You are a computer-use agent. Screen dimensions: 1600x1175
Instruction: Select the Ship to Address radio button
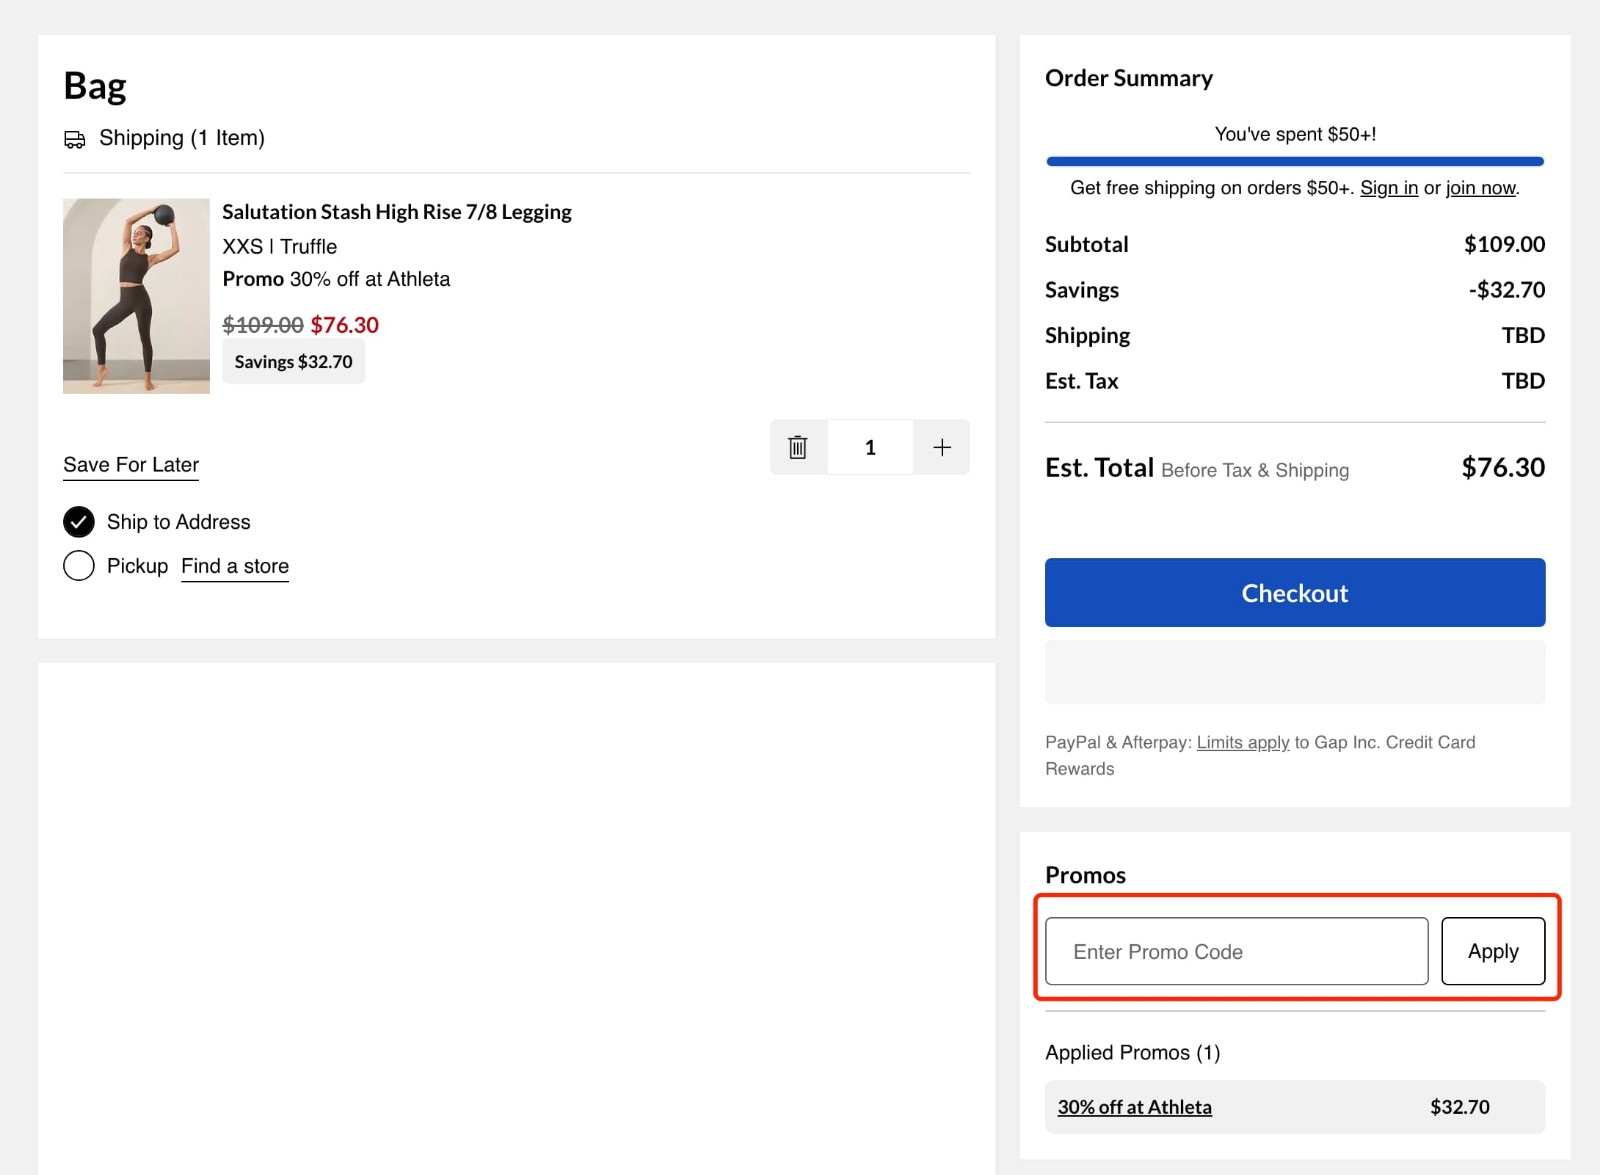[x=78, y=521]
